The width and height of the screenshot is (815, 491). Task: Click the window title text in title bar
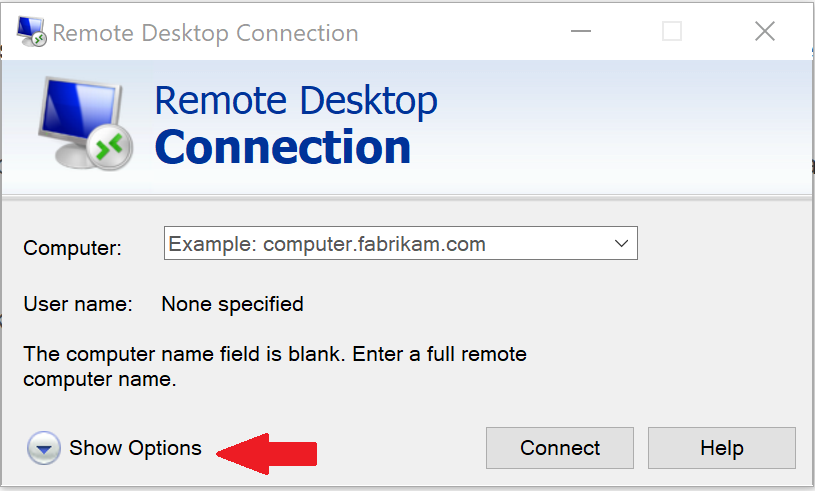click(x=205, y=33)
